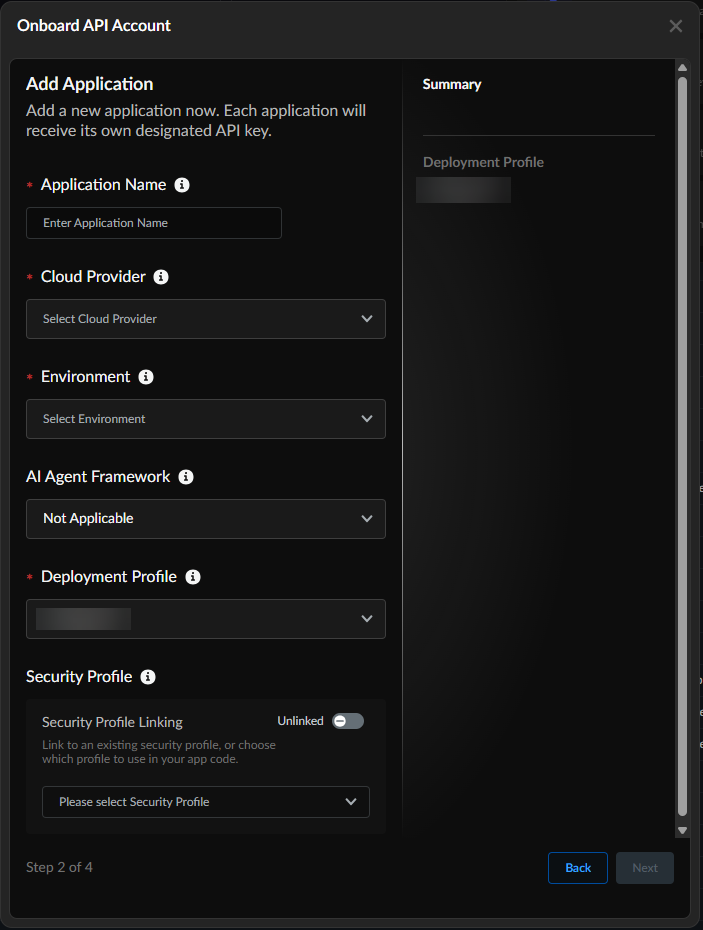Click the scrollbar down arrow
The height and width of the screenshot is (930, 703).
click(x=683, y=830)
